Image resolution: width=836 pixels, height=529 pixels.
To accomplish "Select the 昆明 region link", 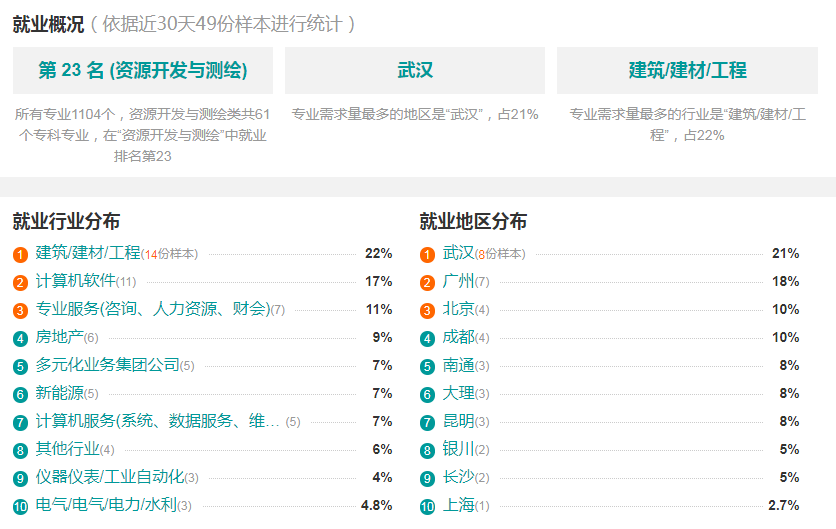I will click(458, 421).
